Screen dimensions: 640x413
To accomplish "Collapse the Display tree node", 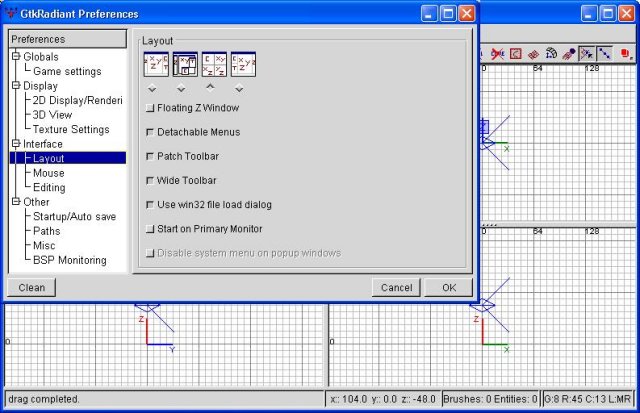I will [16, 85].
